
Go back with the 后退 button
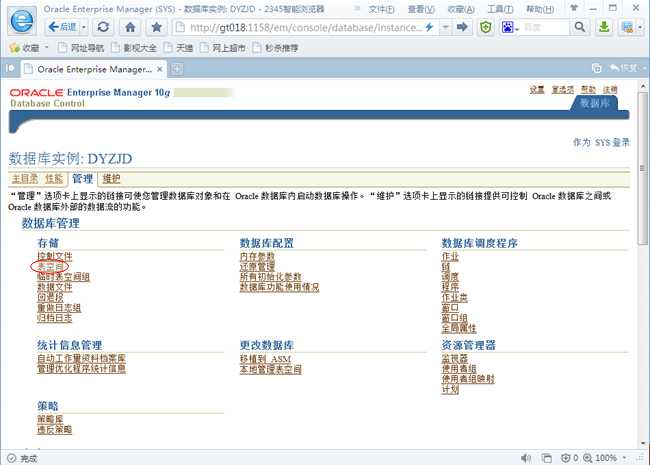pos(63,27)
